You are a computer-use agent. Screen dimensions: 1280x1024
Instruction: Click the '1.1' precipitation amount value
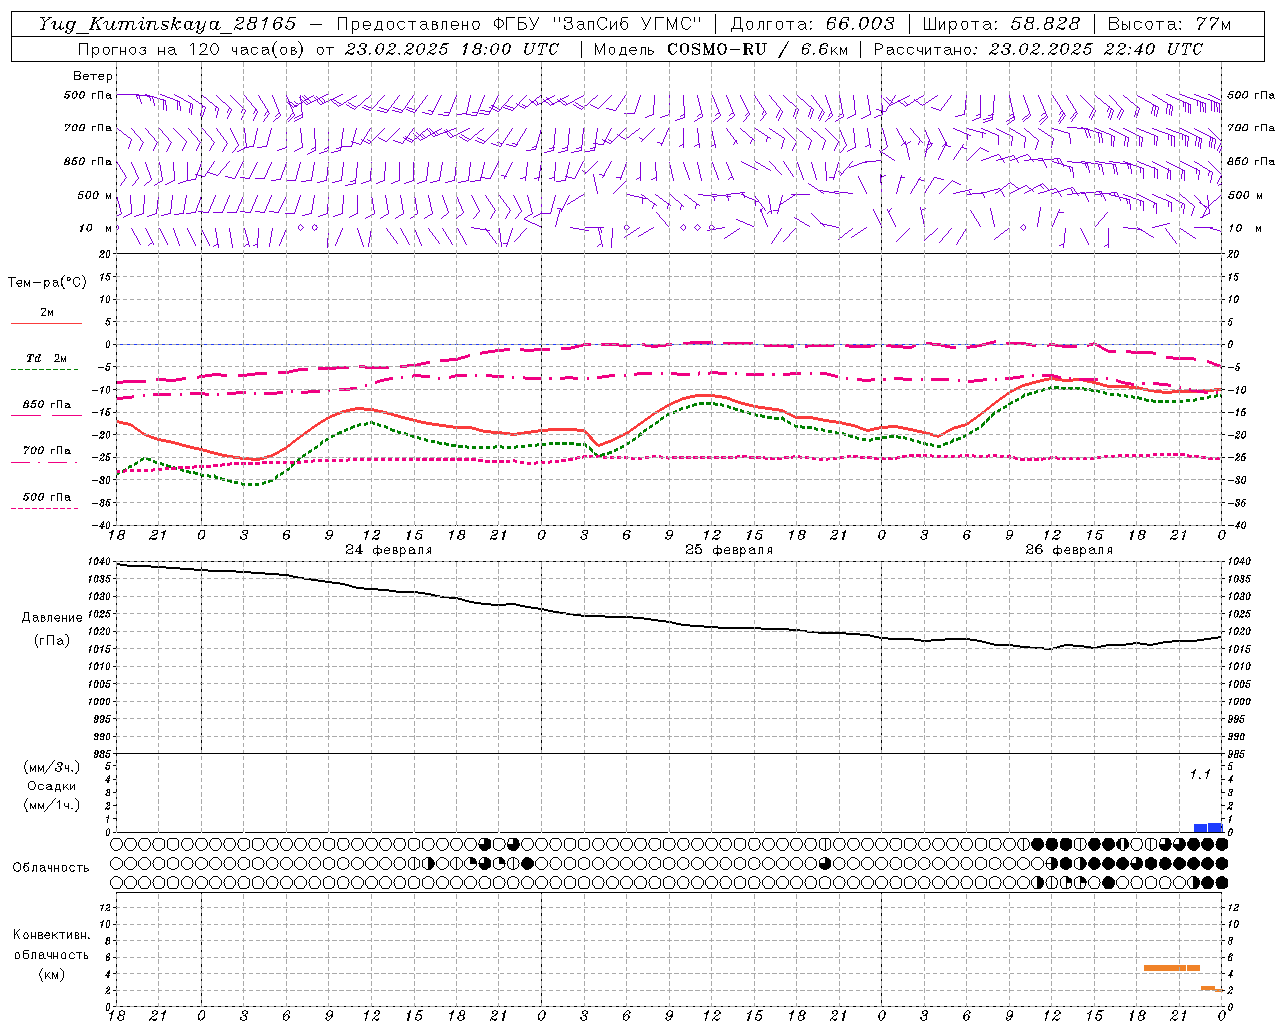coord(1200,775)
